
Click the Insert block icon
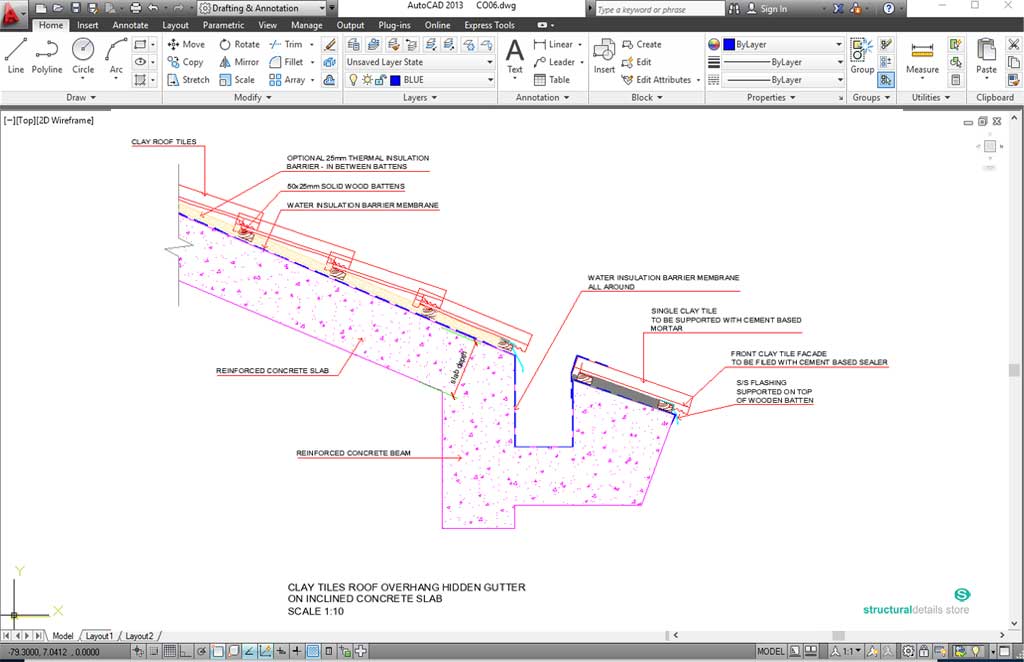coord(604,54)
